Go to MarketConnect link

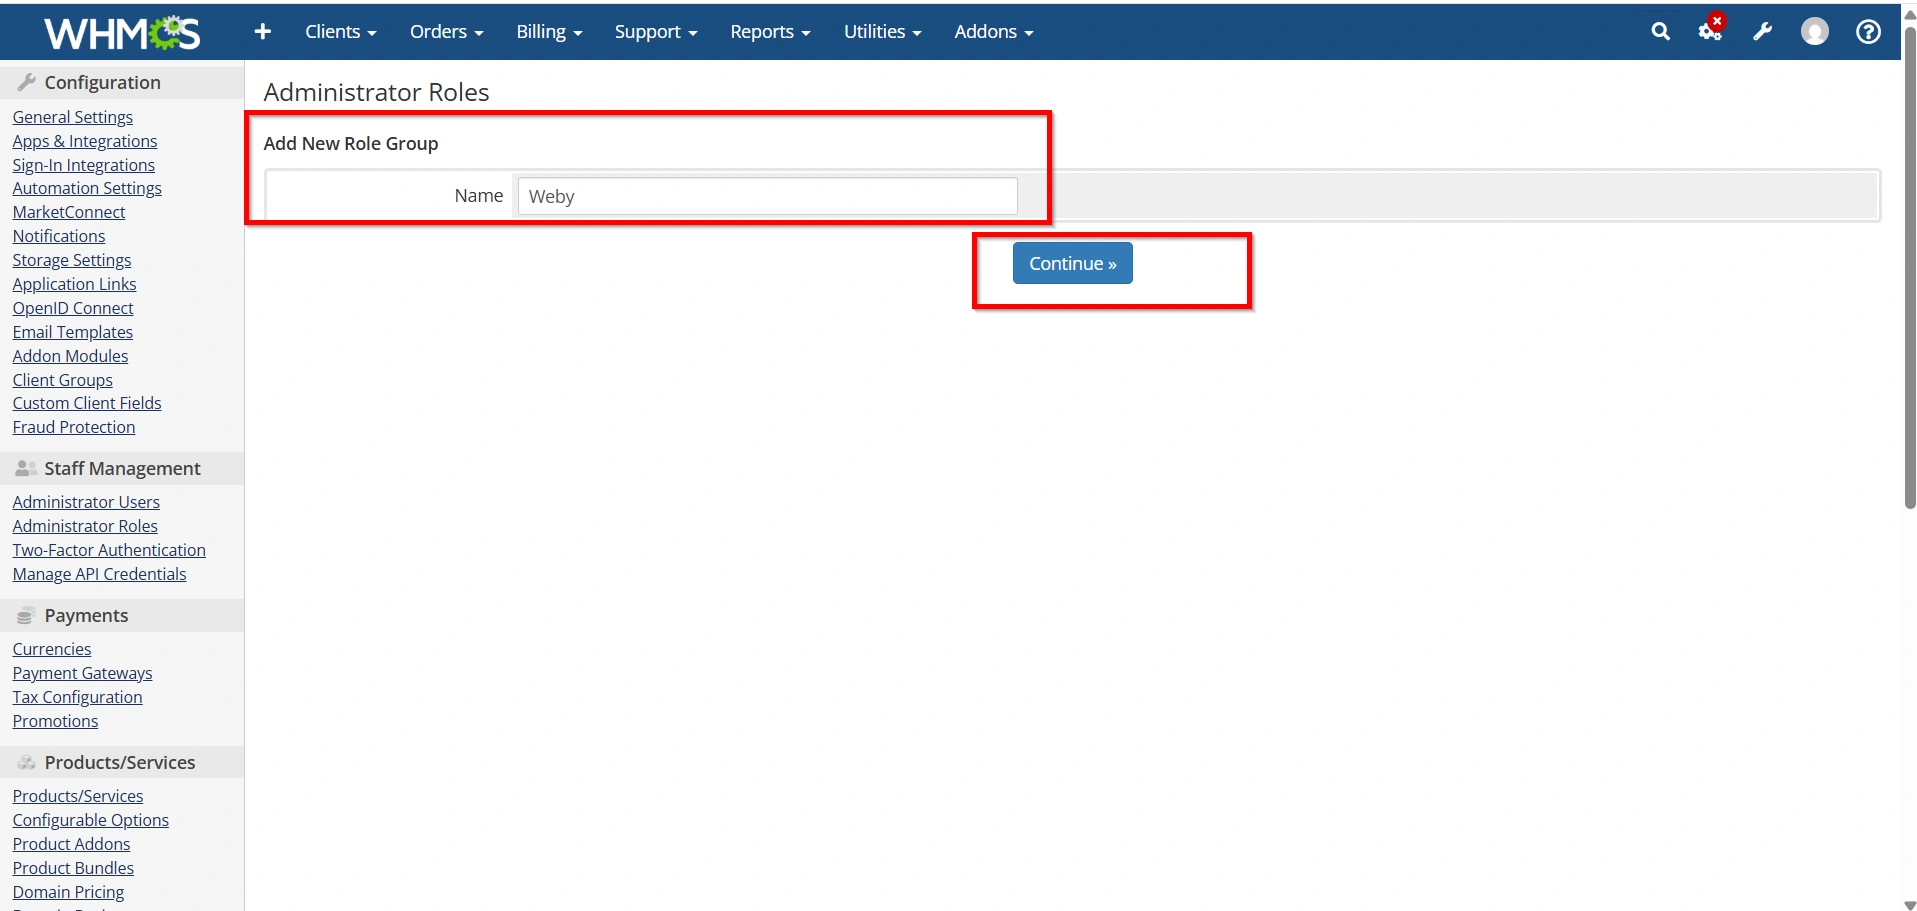point(69,212)
